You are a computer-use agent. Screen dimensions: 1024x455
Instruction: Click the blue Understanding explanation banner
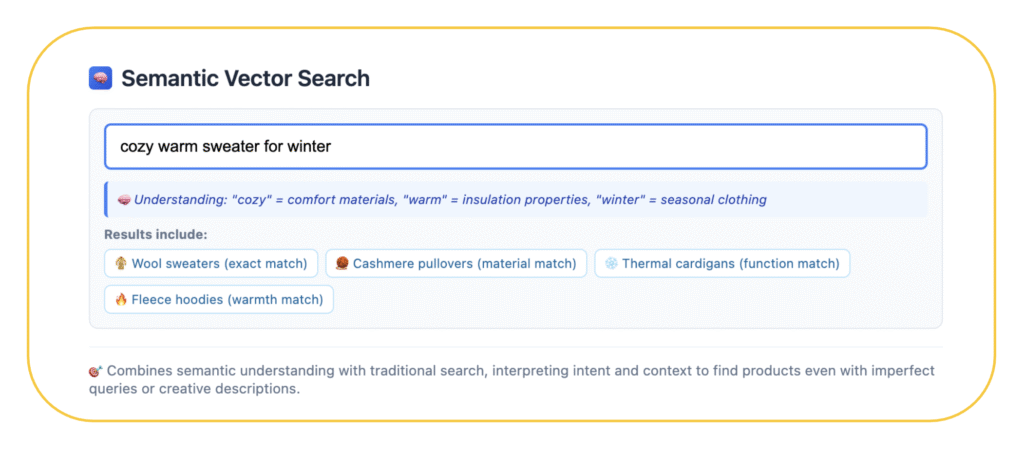(x=516, y=200)
